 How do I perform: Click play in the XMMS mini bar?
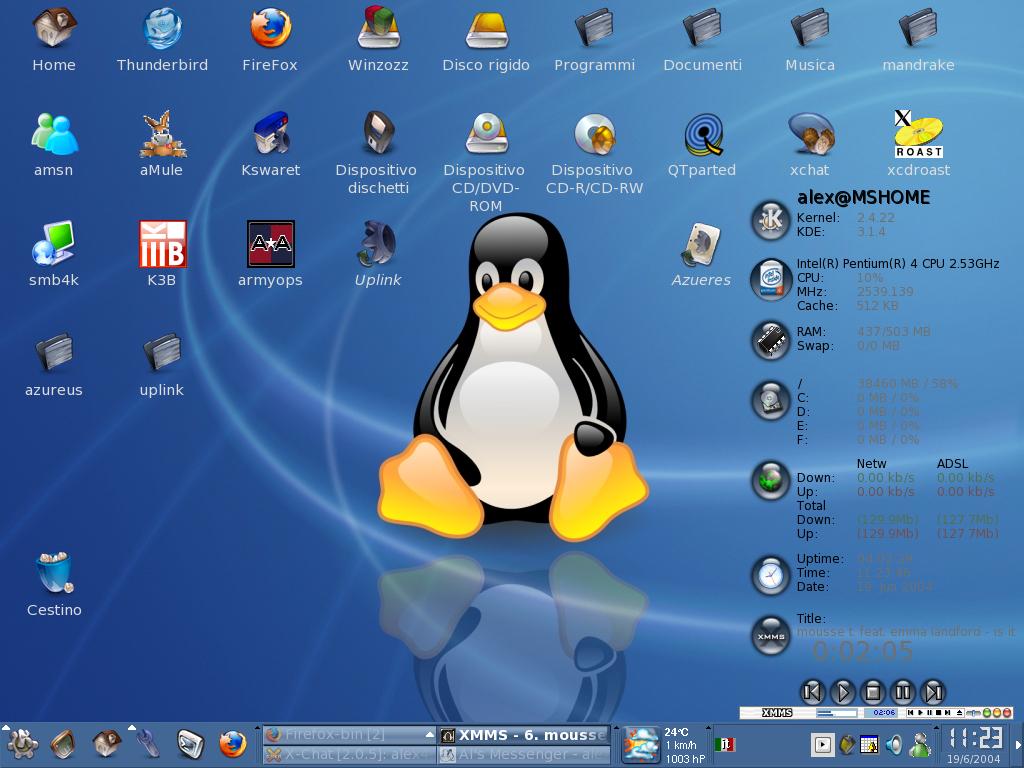(x=920, y=713)
